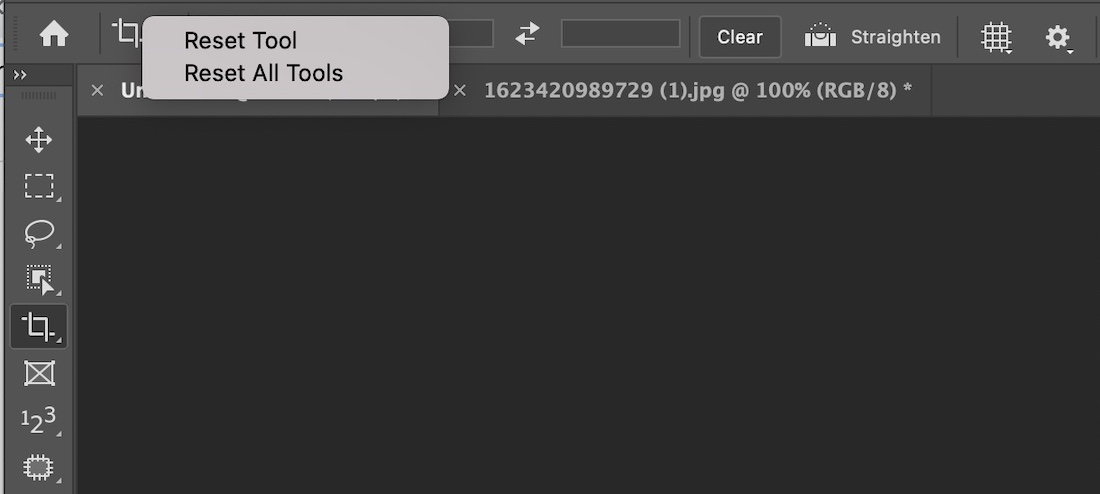1100x494 pixels.
Task: Open the Crop tool preset picker in the options bar
Action: click(x=127, y=33)
